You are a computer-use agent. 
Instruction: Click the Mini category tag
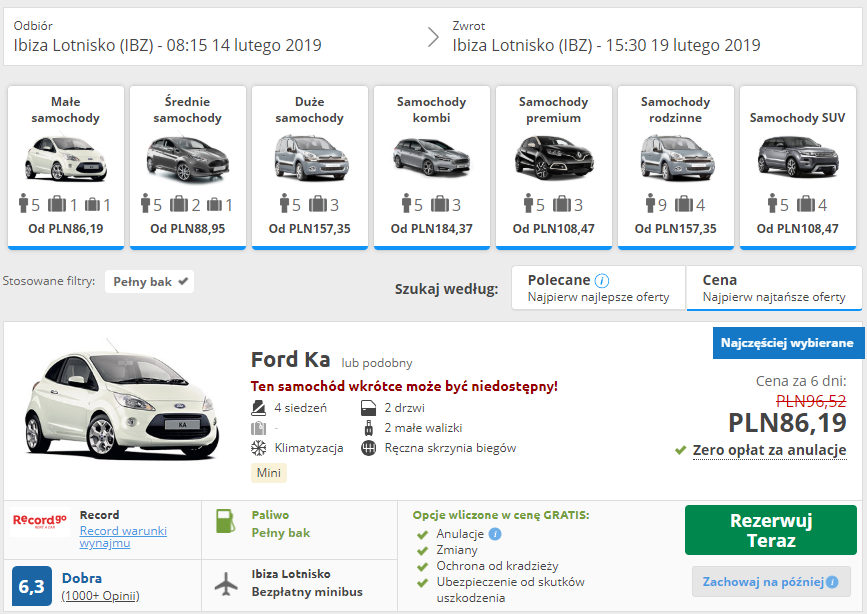point(269,473)
